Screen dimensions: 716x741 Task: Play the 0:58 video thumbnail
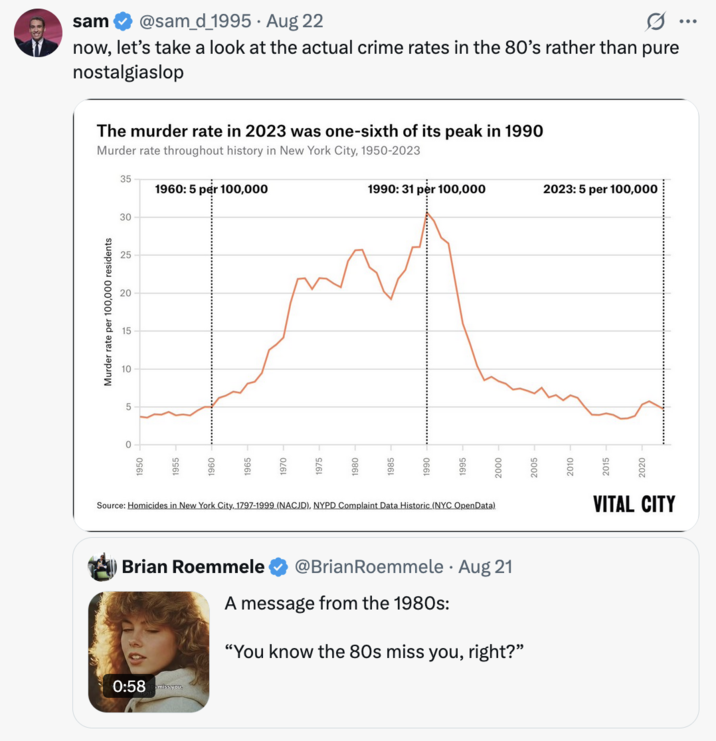click(148, 652)
